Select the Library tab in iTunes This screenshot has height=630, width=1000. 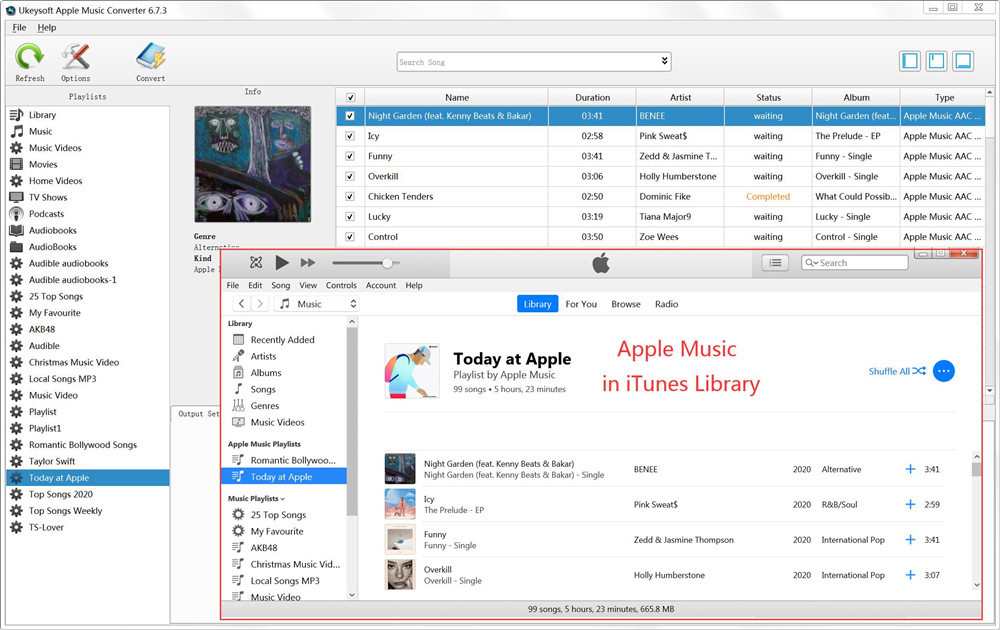[538, 304]
